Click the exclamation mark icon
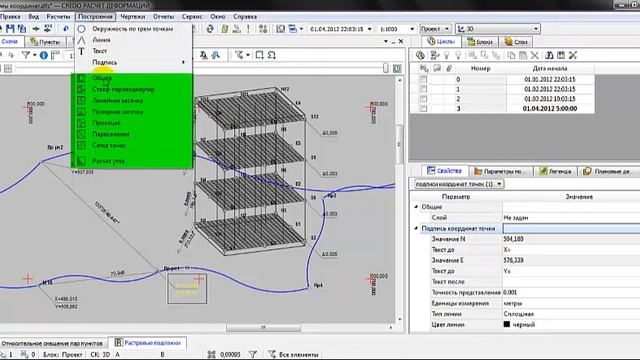 (248, 29)
